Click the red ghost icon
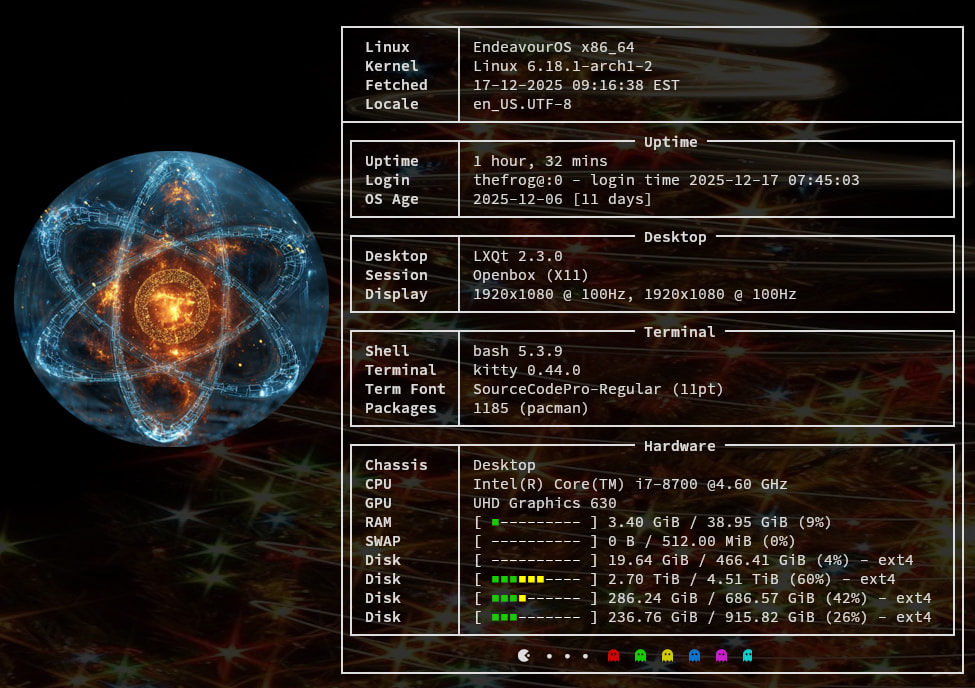Viewport: 975px width, 688px height. point(614,656)
